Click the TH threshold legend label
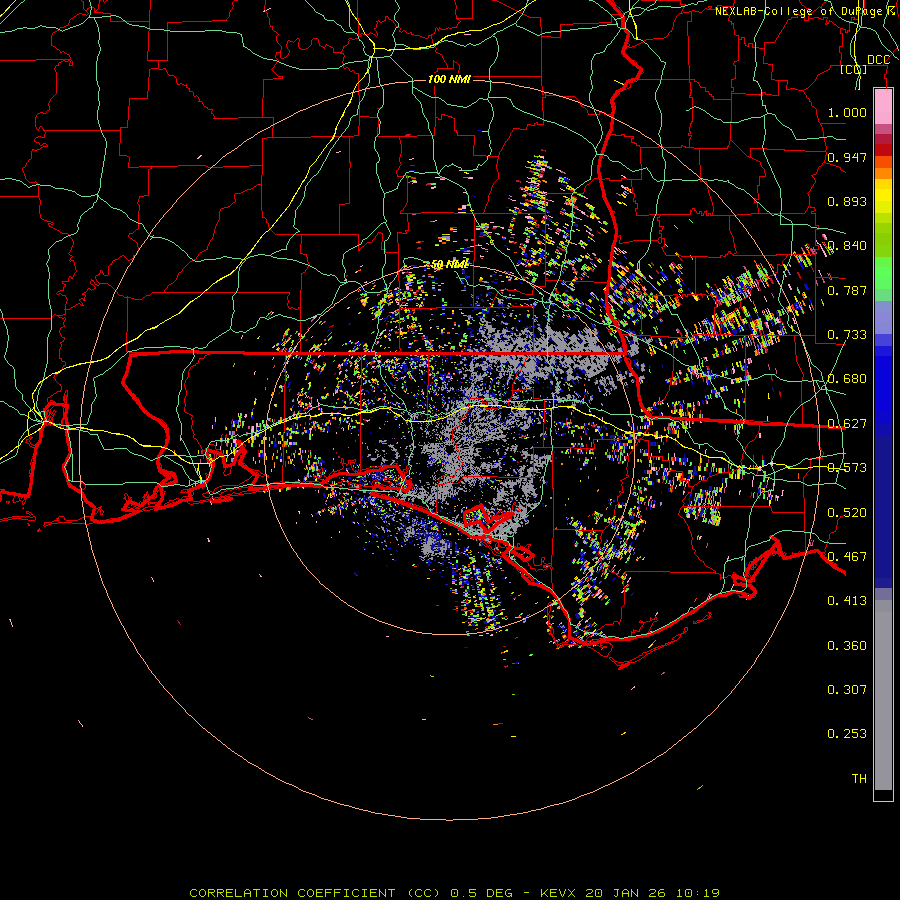Image resolution: width=900 pixels, height=900 pixels. coord(859,779)
